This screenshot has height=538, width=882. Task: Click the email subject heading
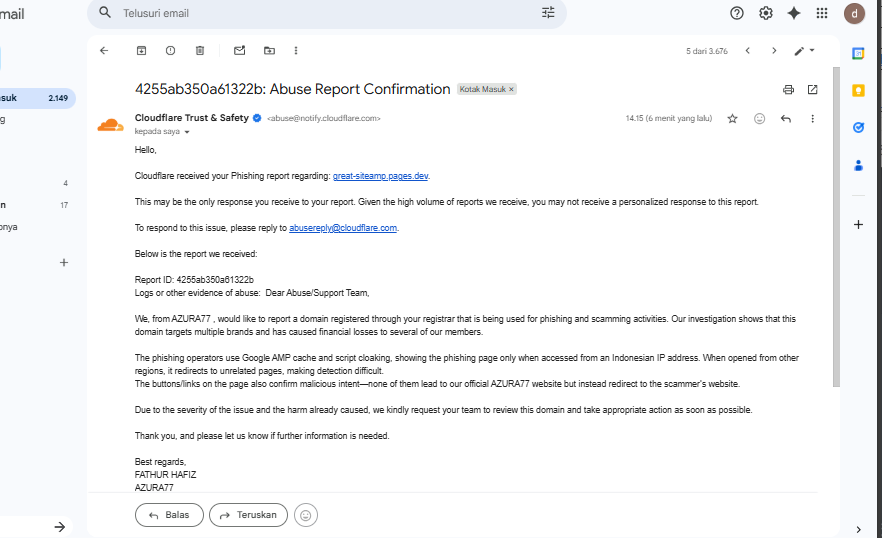click(292, 89)
